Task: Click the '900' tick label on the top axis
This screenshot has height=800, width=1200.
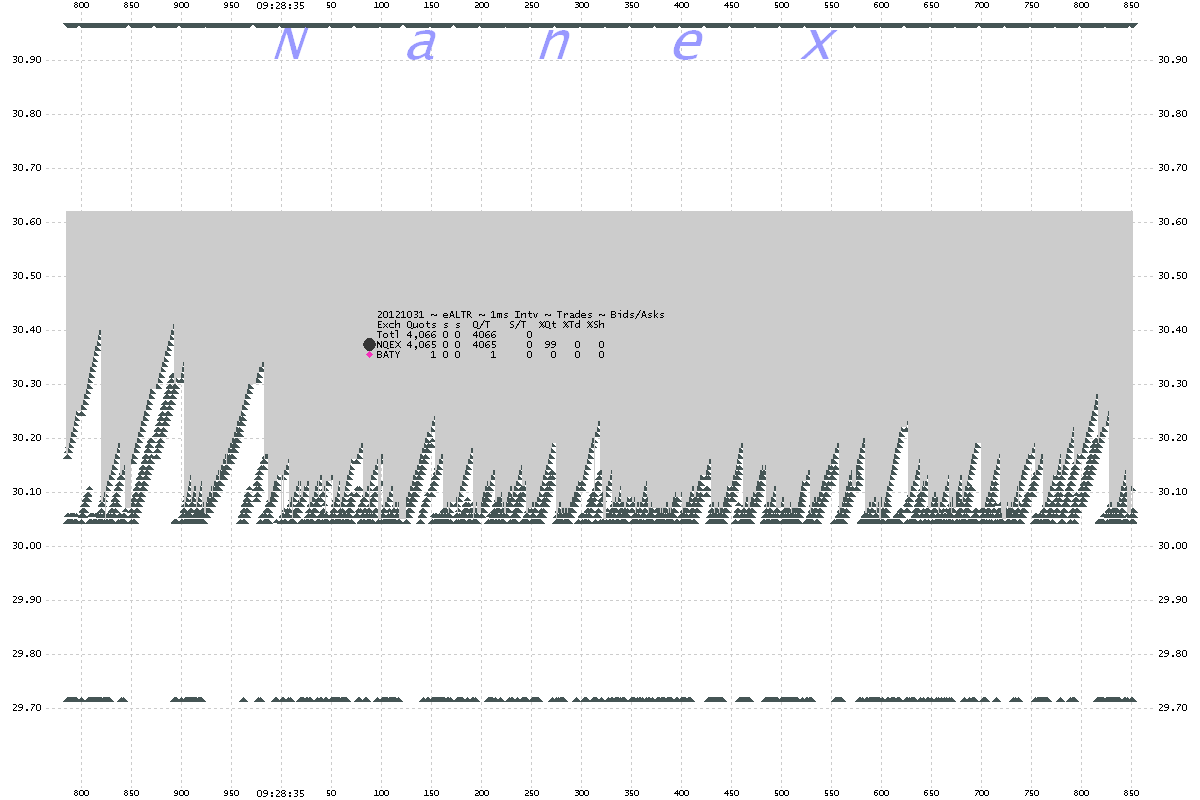Action: pos(181,5)
